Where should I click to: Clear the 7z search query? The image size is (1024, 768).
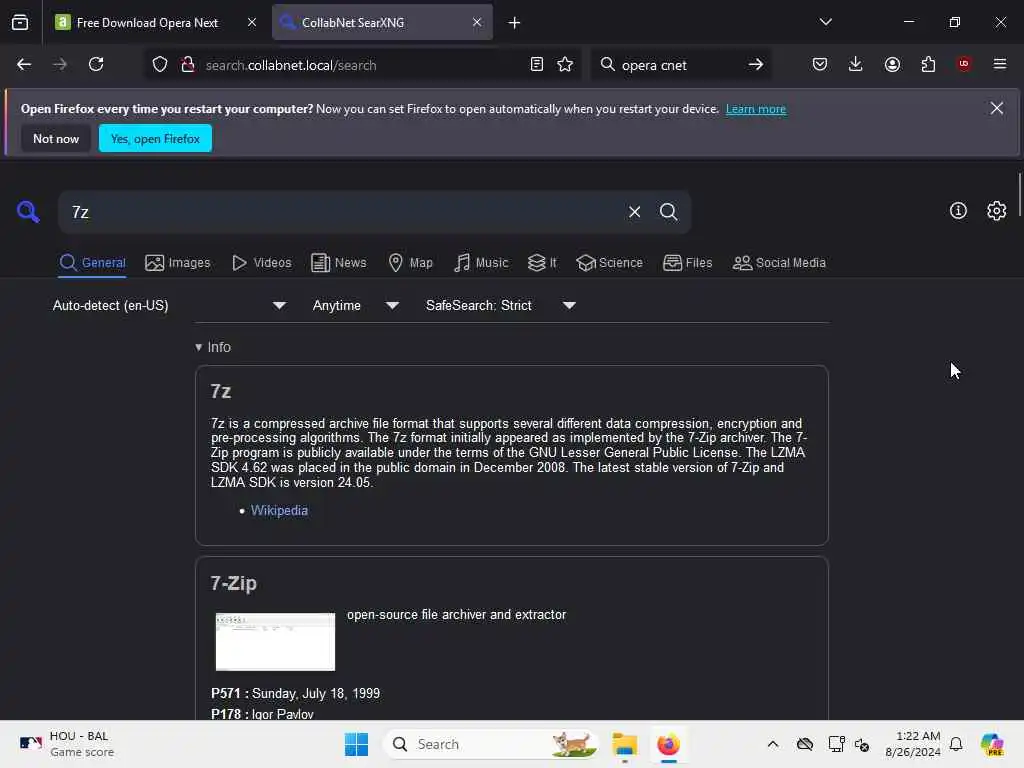(634, 212)
